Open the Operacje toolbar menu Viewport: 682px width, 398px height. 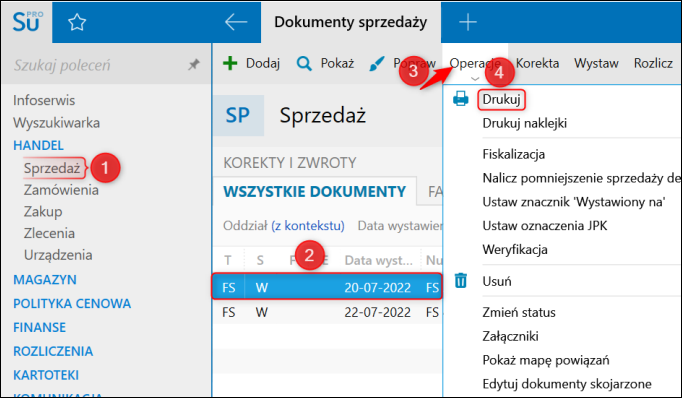[x=475, y=64]
